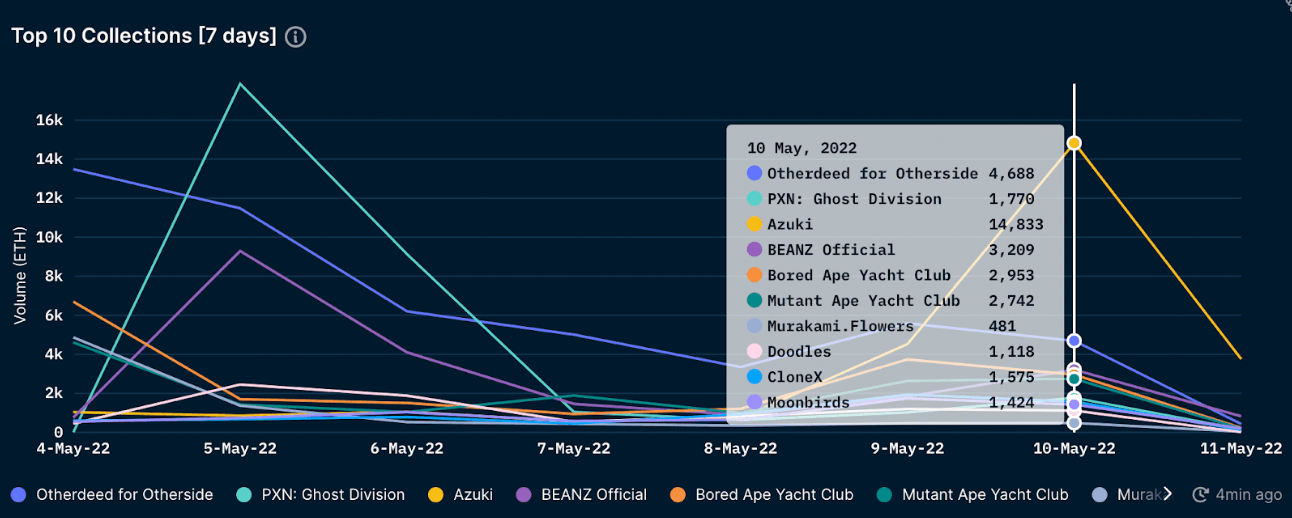Toggle Otherdeed for Otherside series in legend
This screenshot has height=518, width=1292.
coord(112,494)
